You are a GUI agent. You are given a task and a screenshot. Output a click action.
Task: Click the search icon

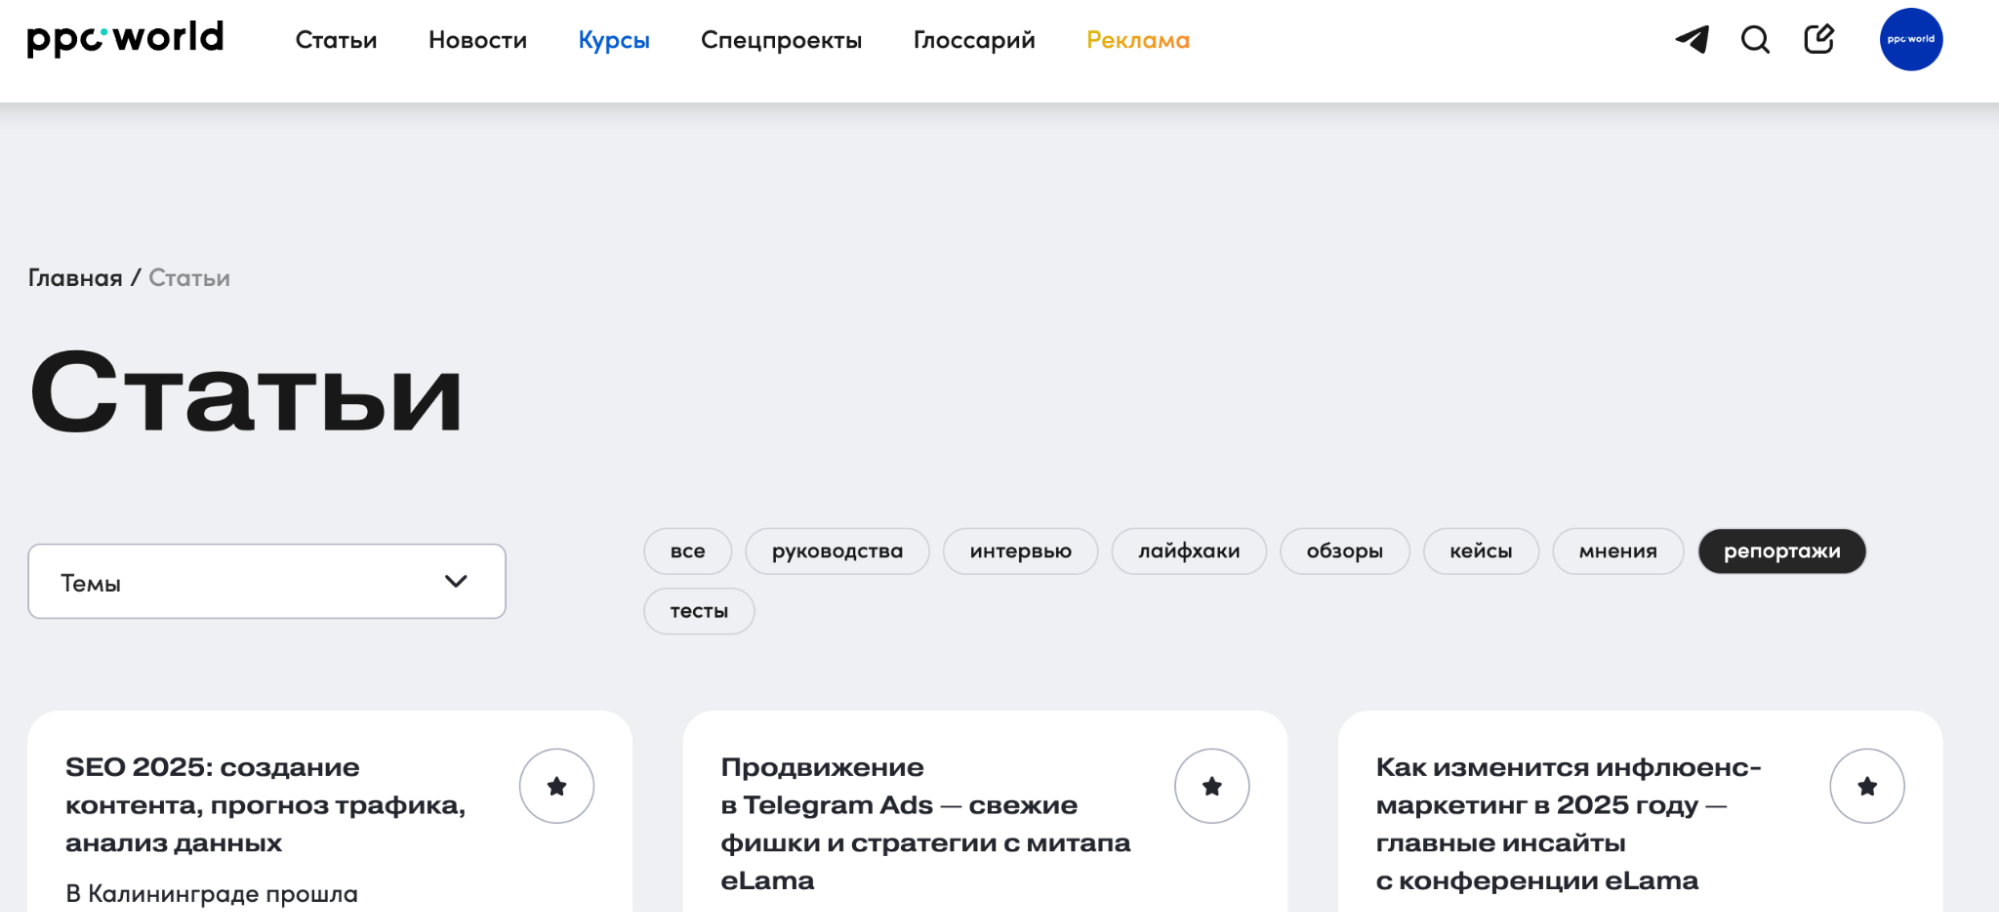[1754, 40]
